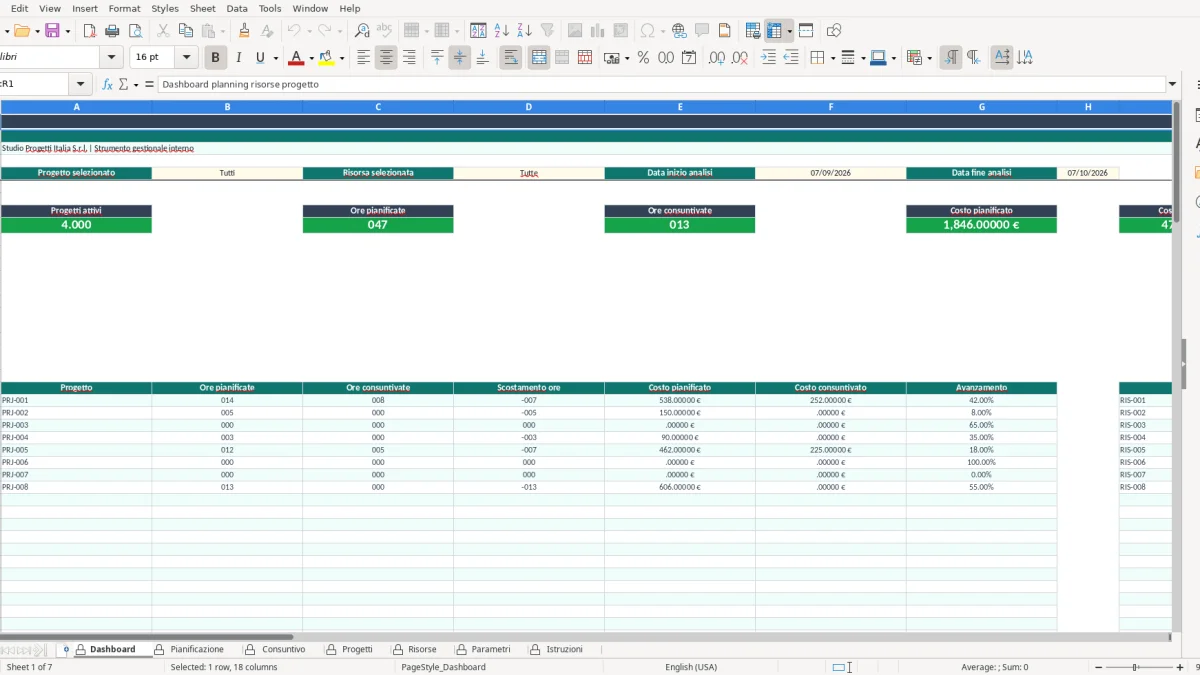Image resolution: width=1200 pixels, height=675 pixels.
Task: Toggle Align Left
Action: (x=363, y=58)
